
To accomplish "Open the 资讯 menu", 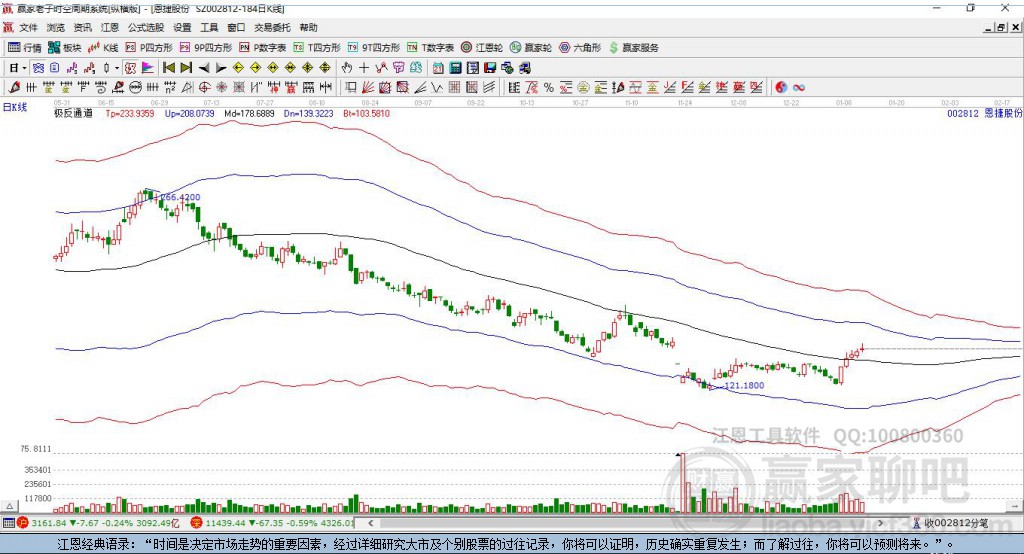I will 83,27.
